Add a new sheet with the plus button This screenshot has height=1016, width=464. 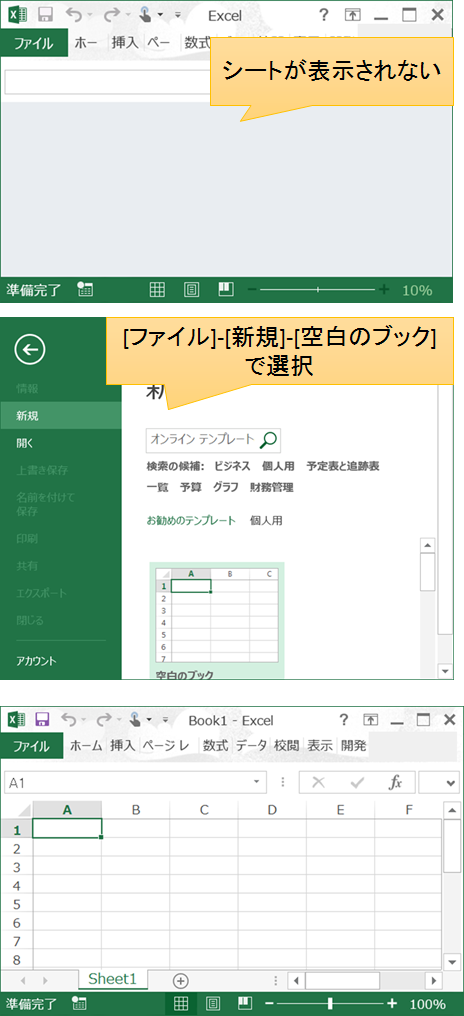tap(180, 980)
